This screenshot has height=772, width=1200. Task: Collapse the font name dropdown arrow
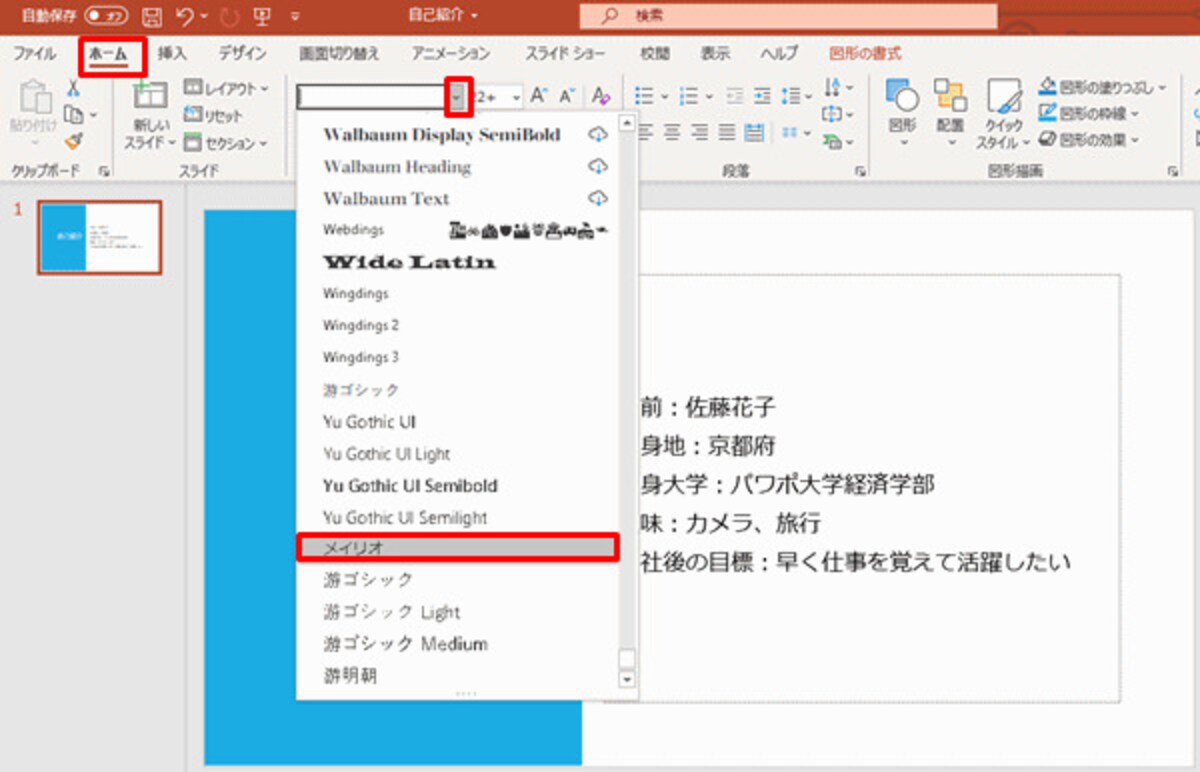pos(457,97)
